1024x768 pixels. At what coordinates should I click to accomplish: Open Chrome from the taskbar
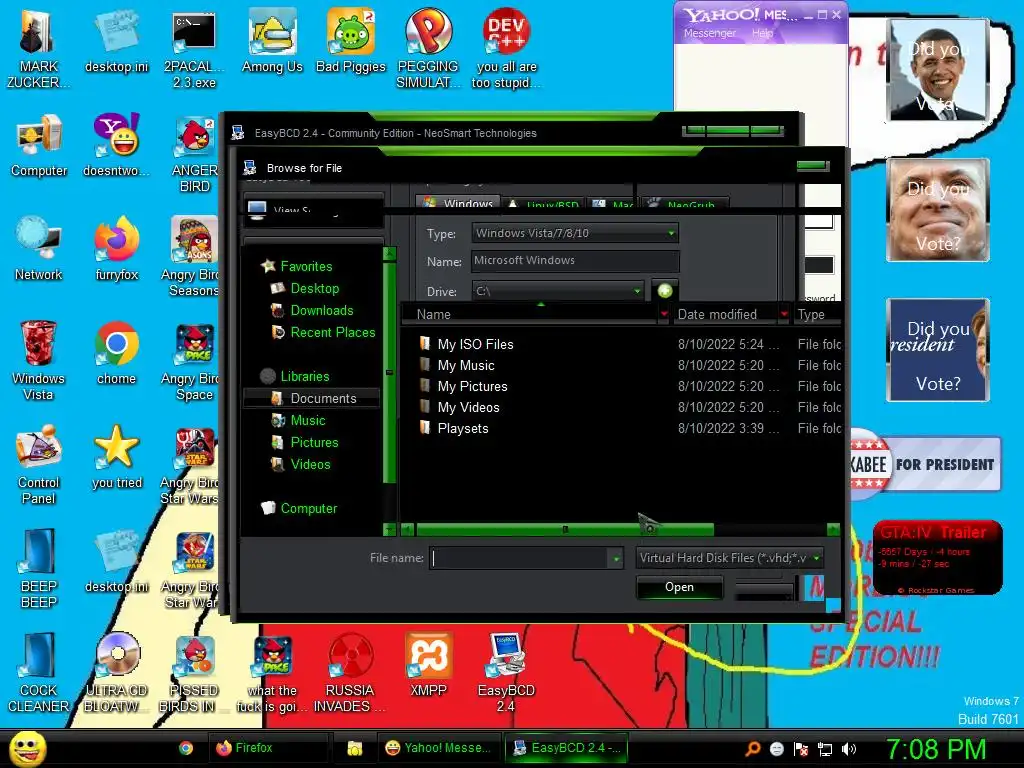[185, 748]
